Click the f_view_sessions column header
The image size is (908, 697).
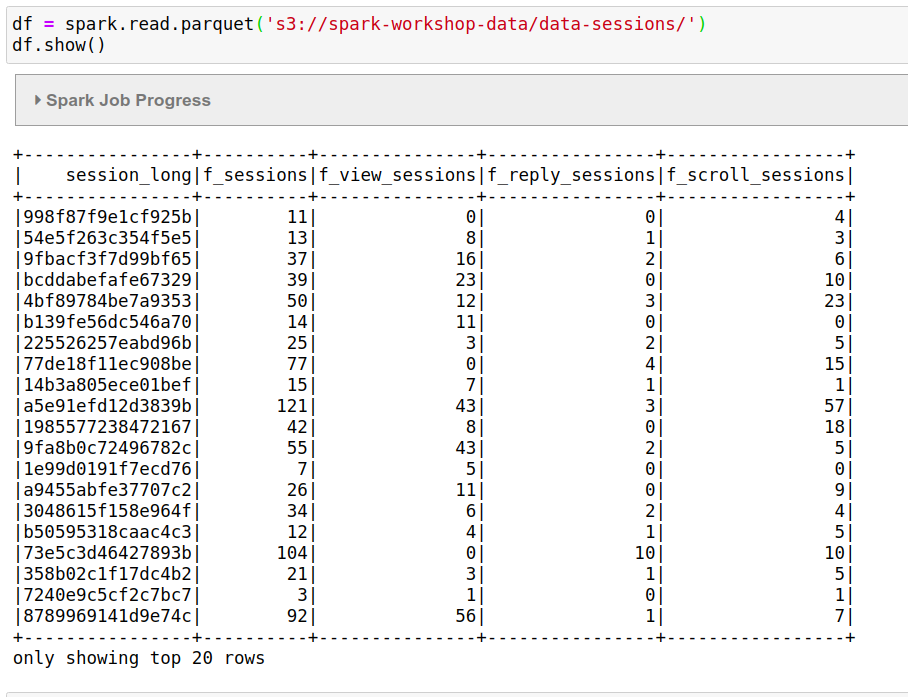tap(397, 175)
